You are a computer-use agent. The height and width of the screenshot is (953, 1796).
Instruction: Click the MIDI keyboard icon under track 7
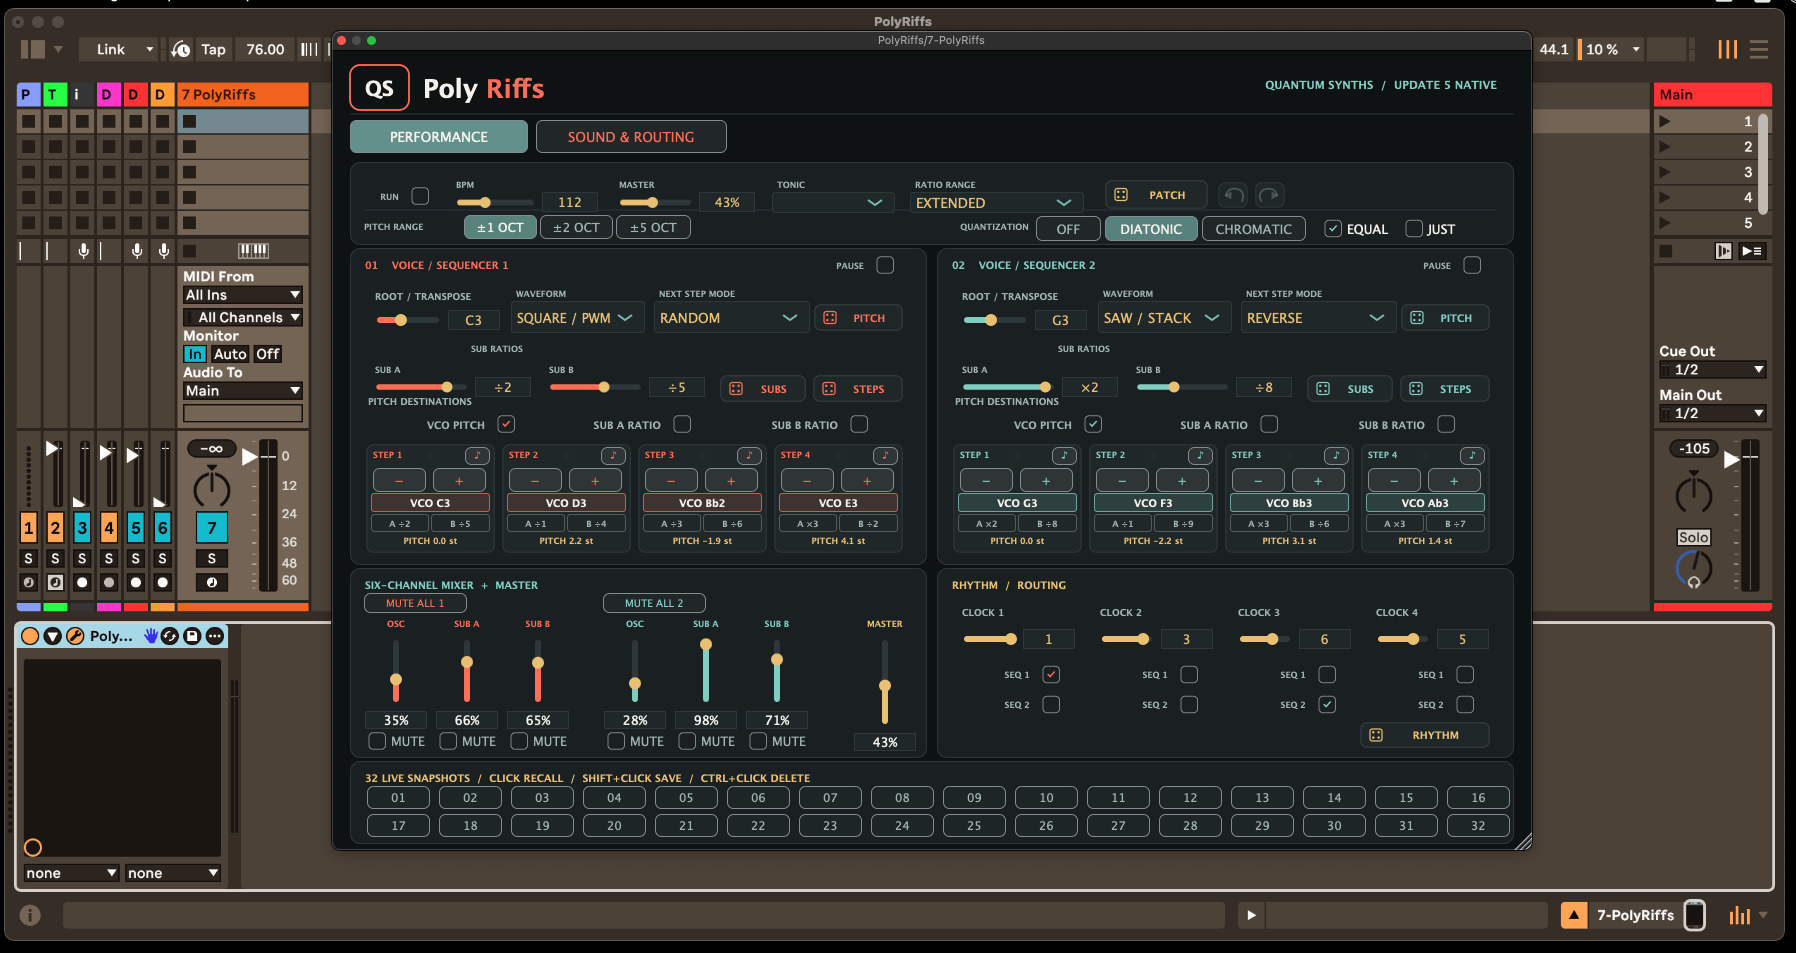[x=253, y=250]
